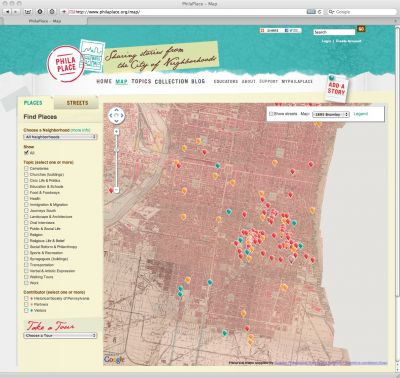The image size is (400, 378).
Task: Click the browser page reload icon
Action: pyautogui.click(x=320, y=12)
